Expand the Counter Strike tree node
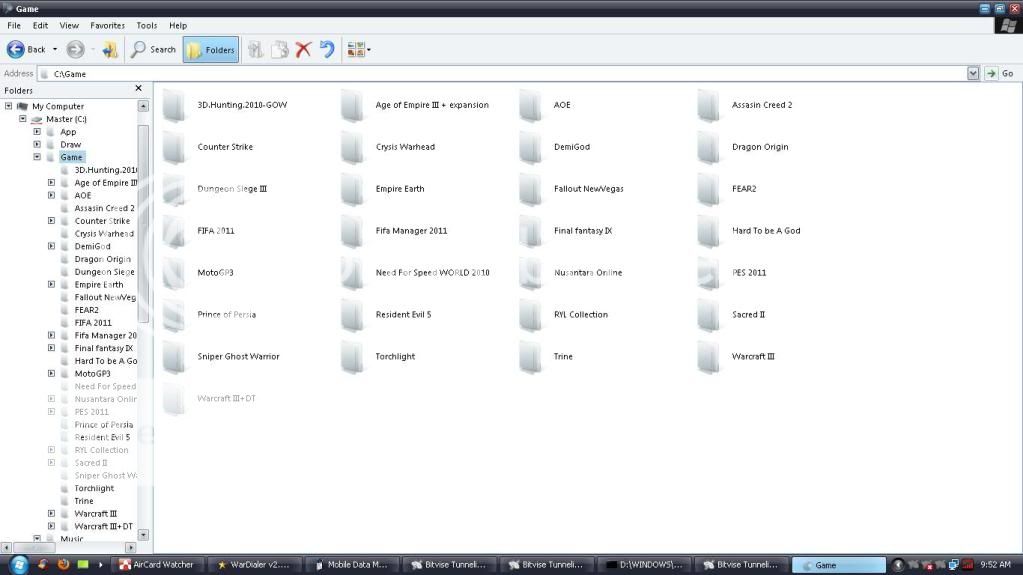 point(52,221)
